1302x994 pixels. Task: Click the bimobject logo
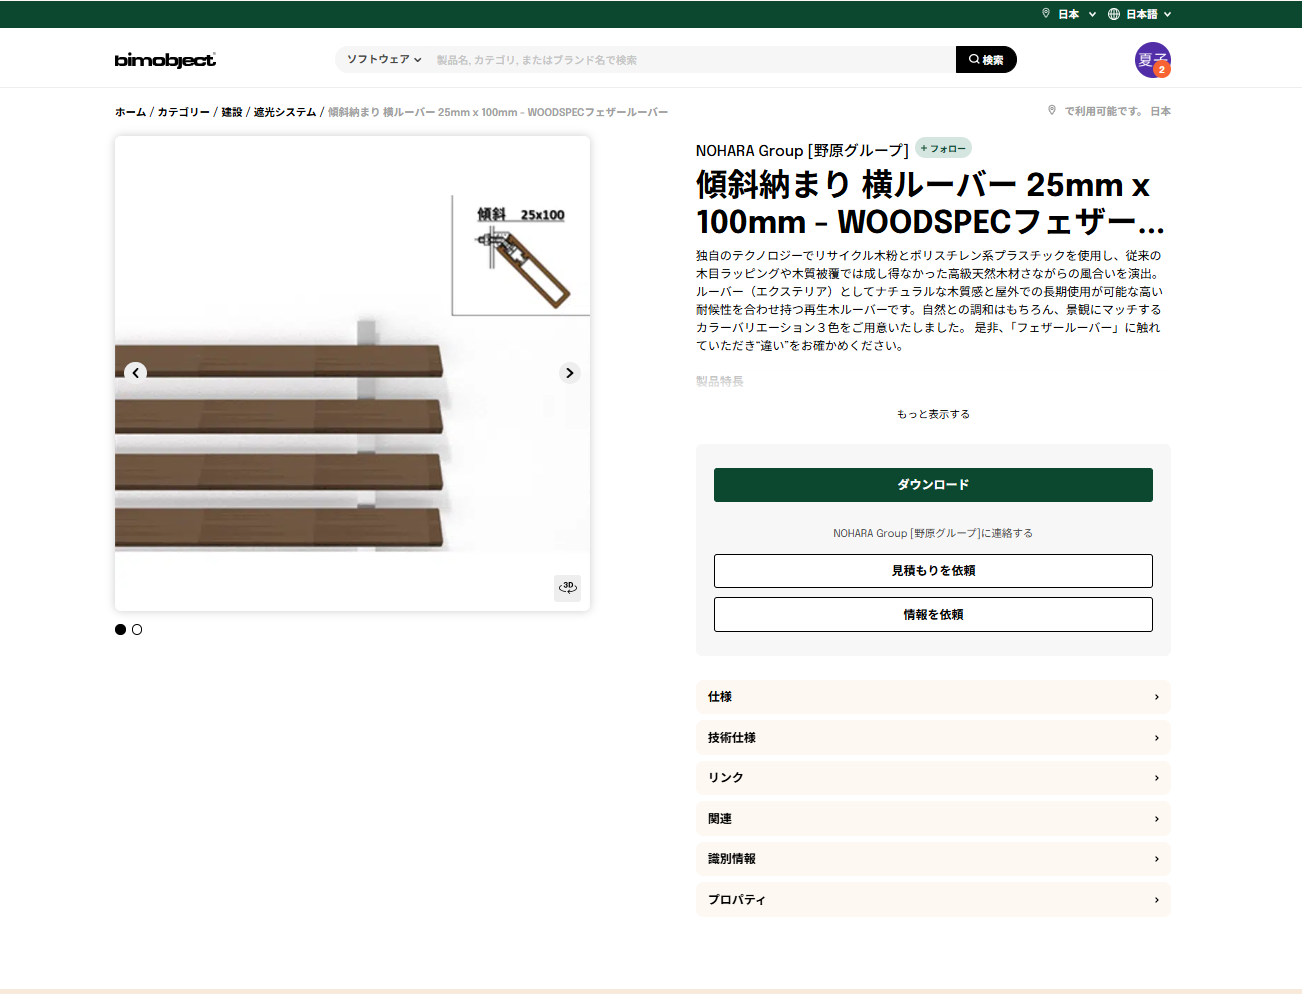click(165, 60)
